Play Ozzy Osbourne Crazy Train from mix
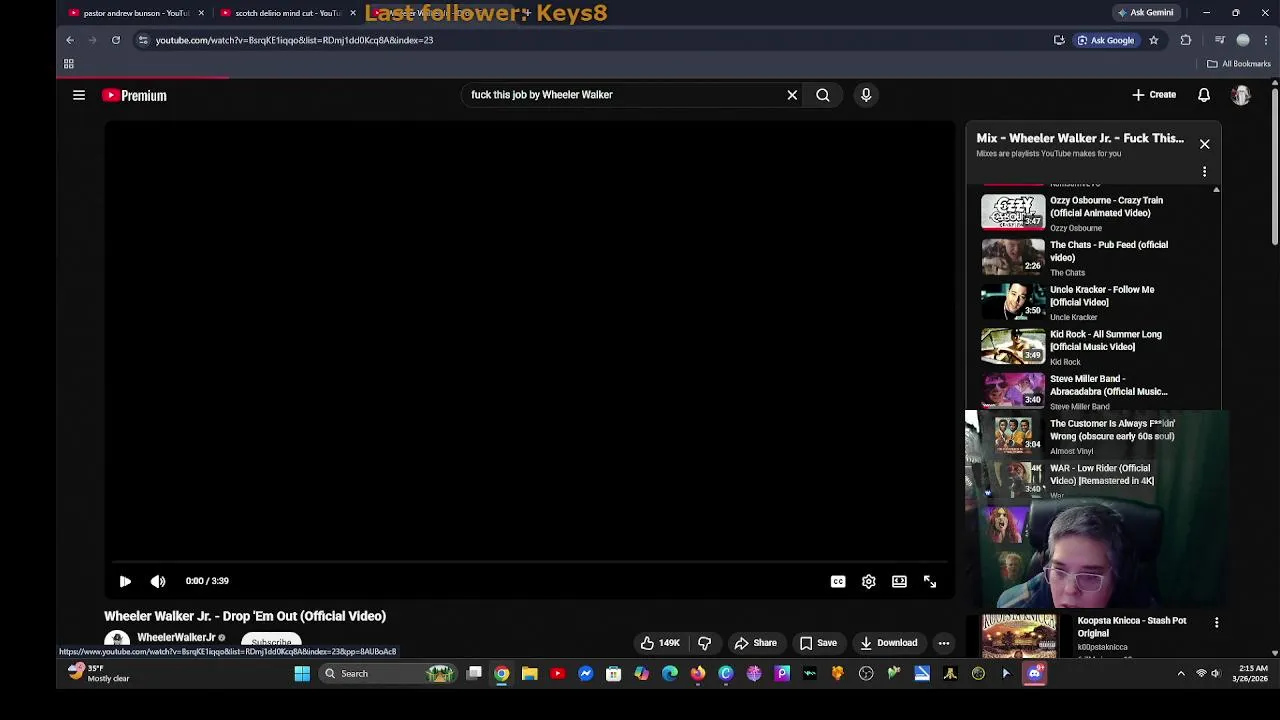Viewport: 1280px width, 720px height. tap(1096, 213)
